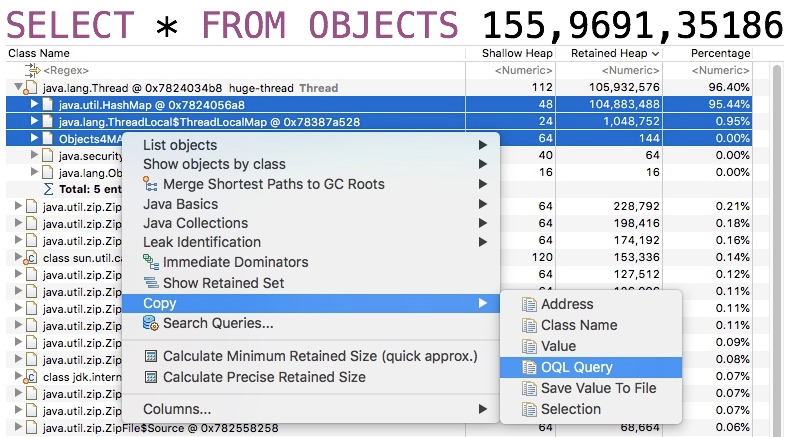Viewport: 791px width, 437px height.
Task: Expand the java.lang.Ob row
Action: (34, 172)
